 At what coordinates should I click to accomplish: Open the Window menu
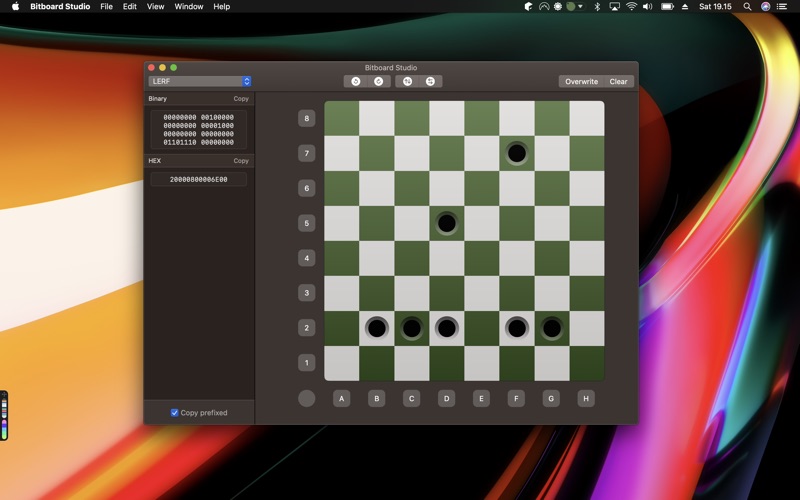pos(189,7)
